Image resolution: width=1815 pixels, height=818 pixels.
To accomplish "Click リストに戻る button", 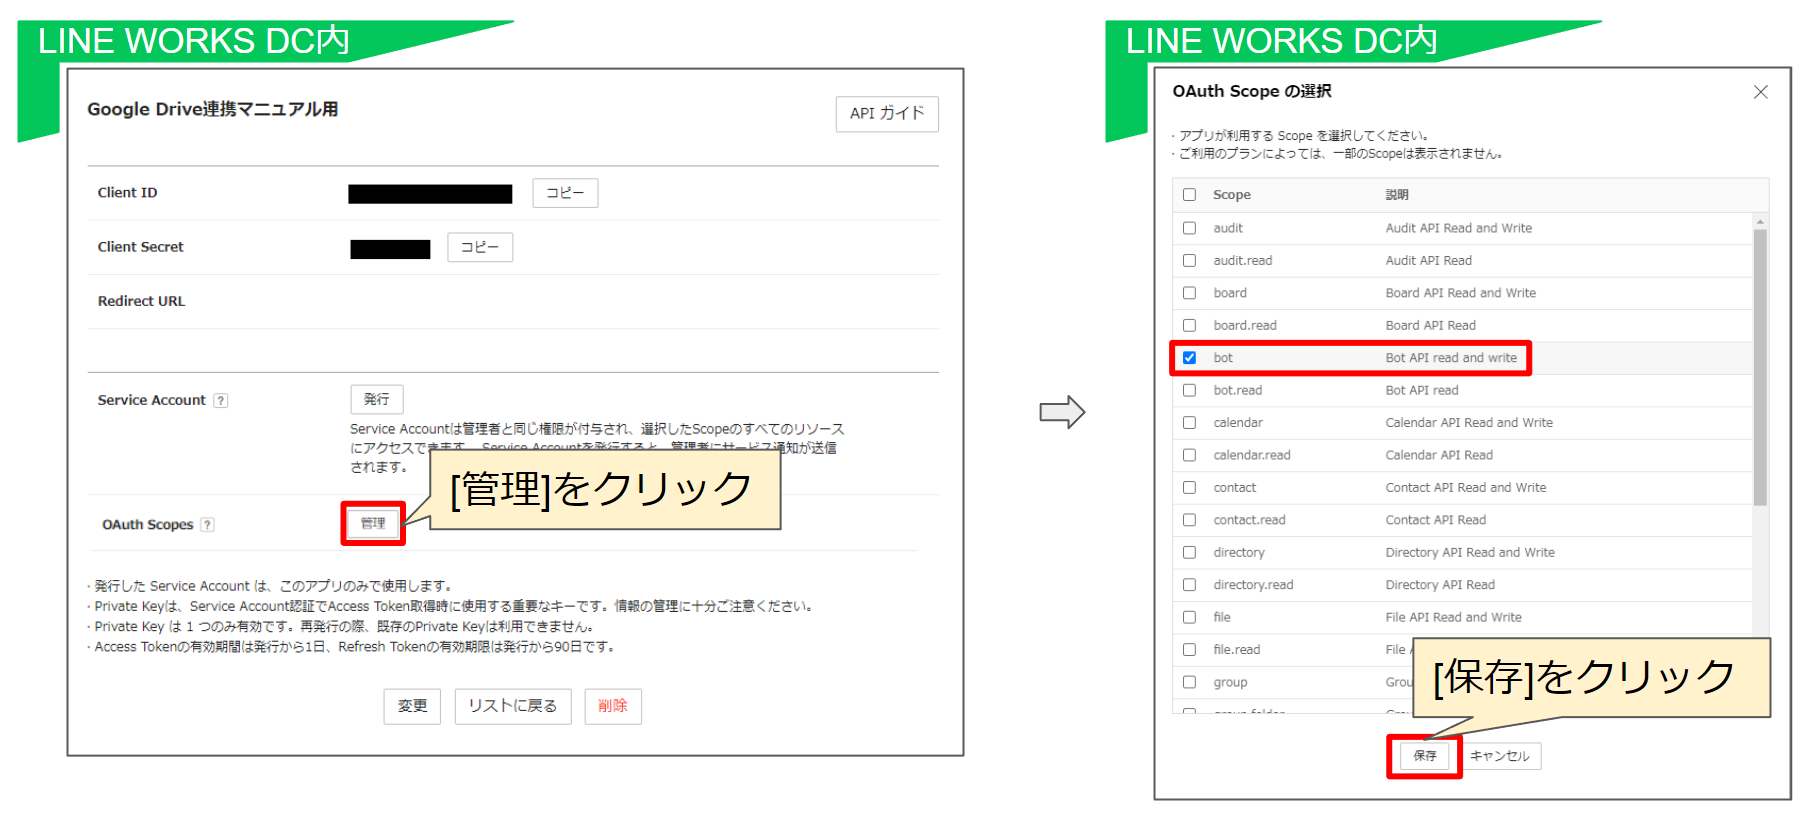I will coord(513,706).
